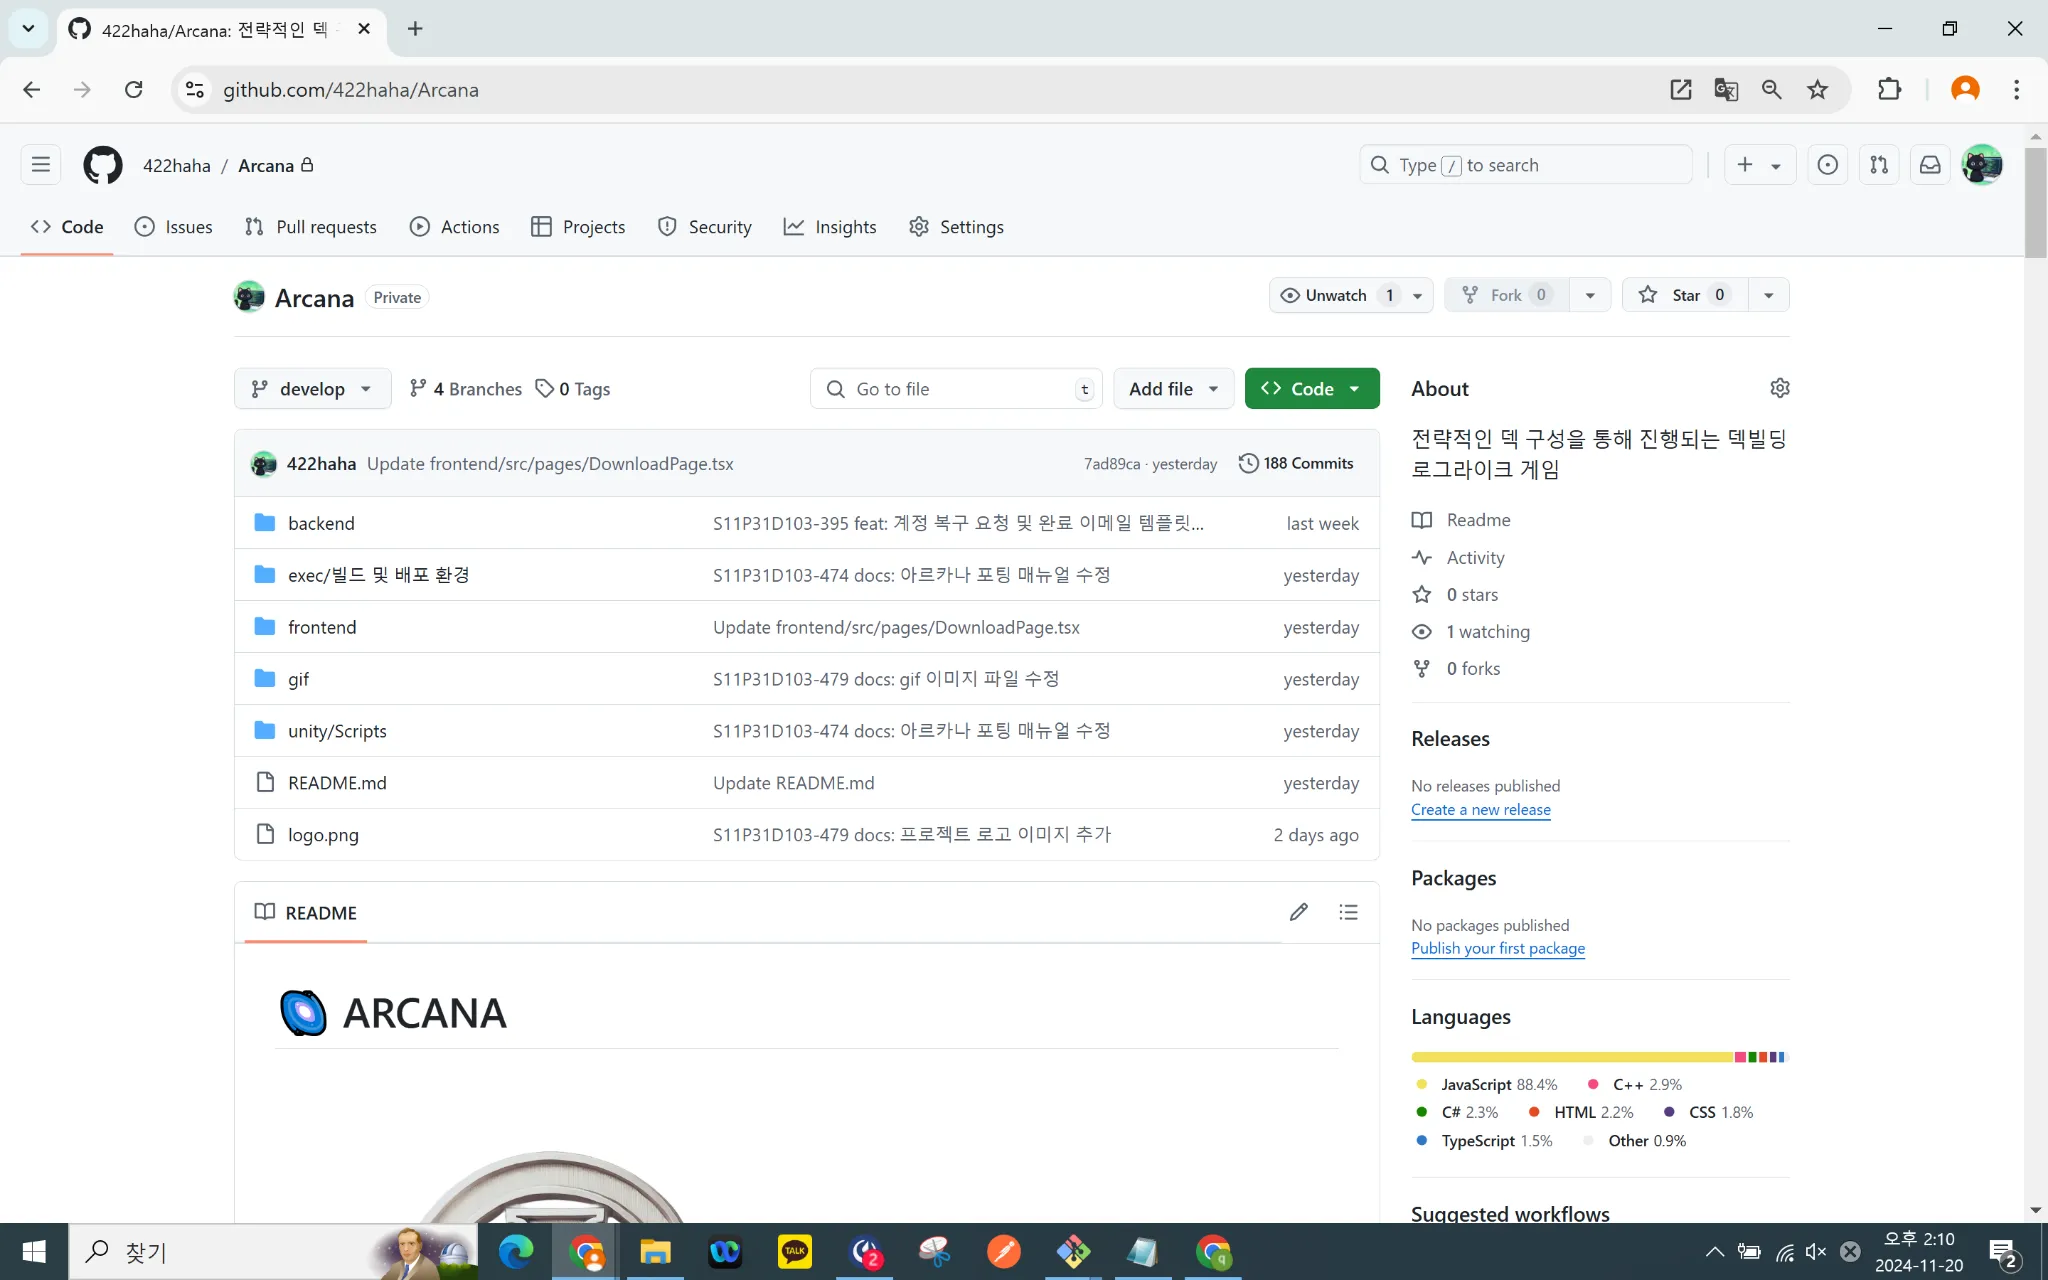This screenshot has width=2048, height=1280.
Task: Open notifications inbox icon
Action: [1930, 165]
